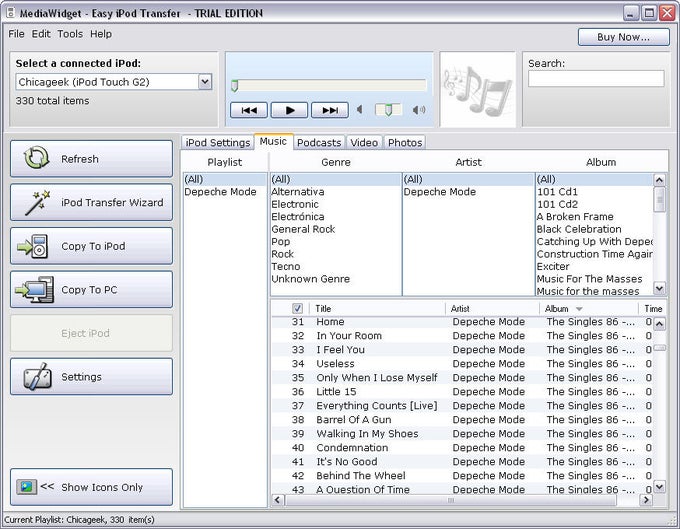
Task: Click the Refresh arrows icon
Action: 36,158
